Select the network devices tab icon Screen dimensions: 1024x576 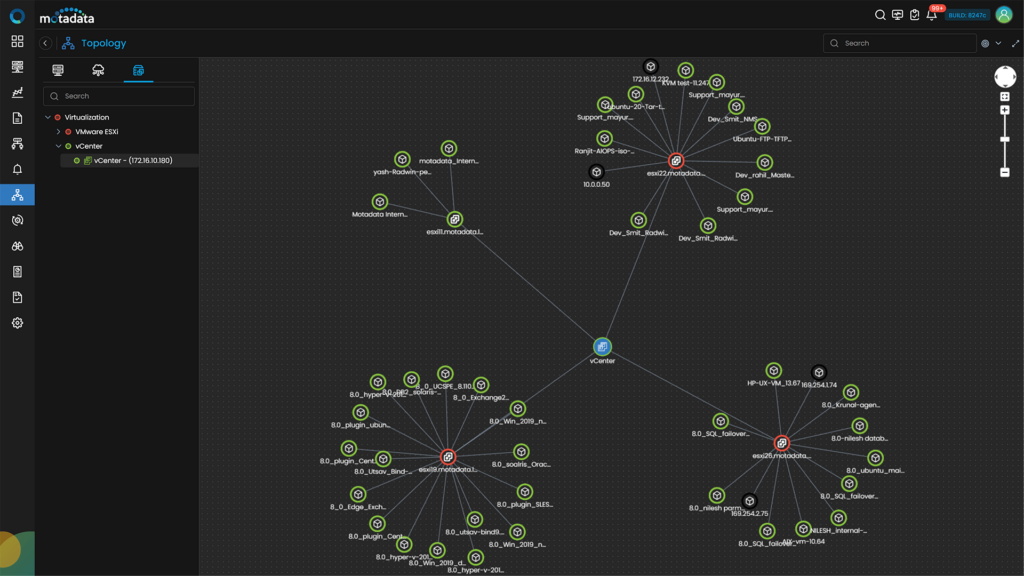click(x=58, y=71)
